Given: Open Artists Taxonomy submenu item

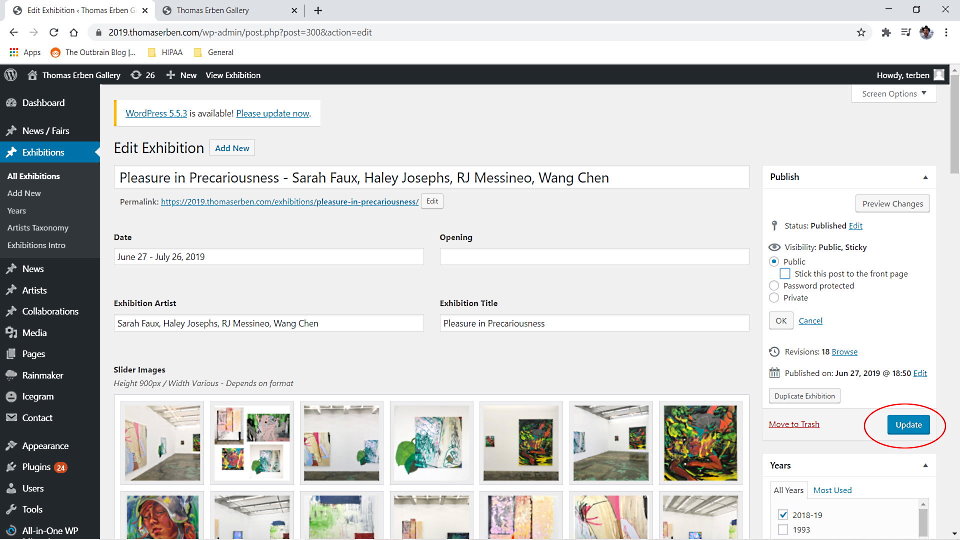Looking at the screenshot, I should click(38, 228).
